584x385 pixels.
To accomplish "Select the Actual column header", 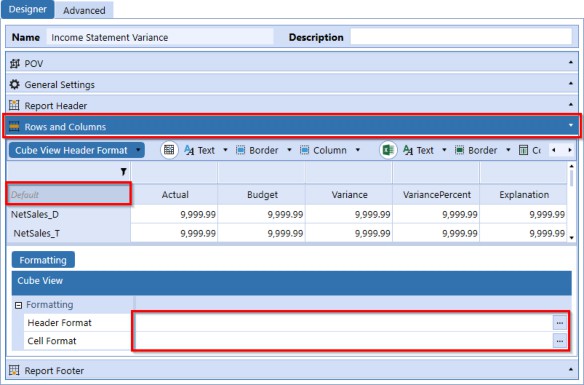I will point(175,194).
